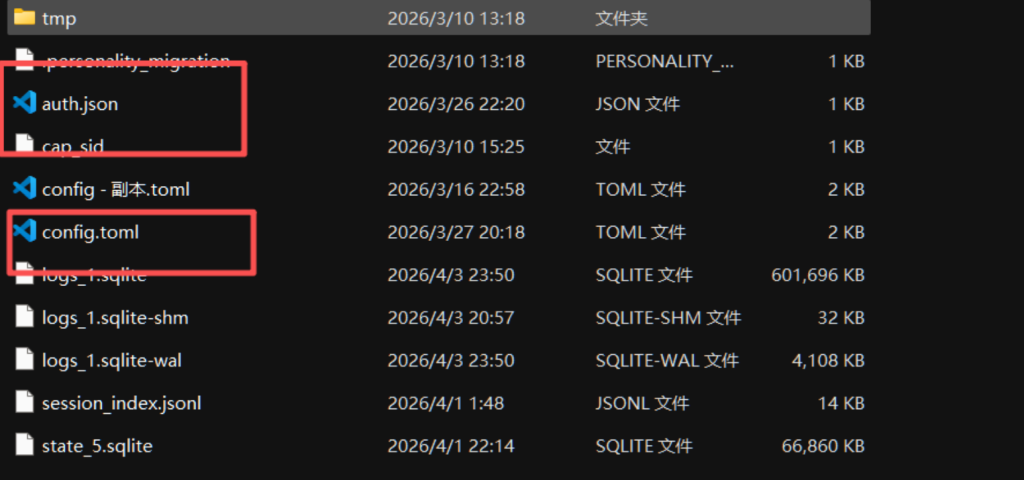Click the JSONL 文件 type label
1024x480 pixels.
pyautogui.click(x=642, y=403)
